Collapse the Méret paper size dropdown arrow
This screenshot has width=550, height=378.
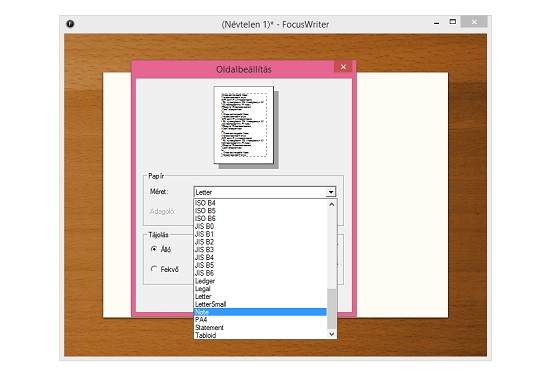[x=331, y=192]
